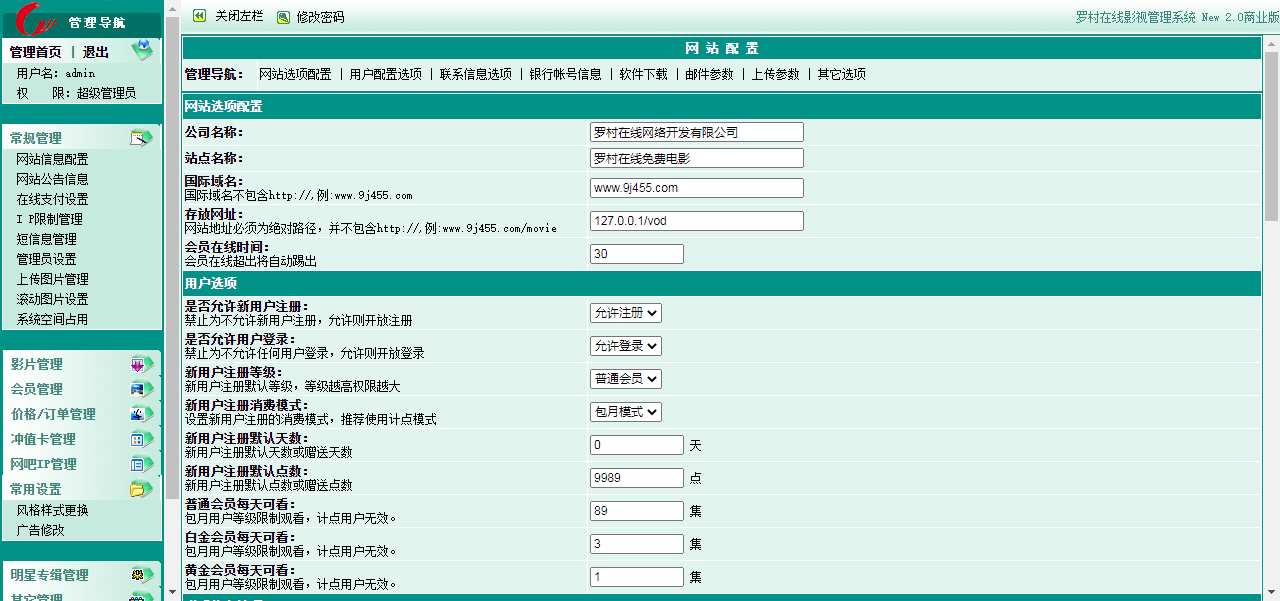
Task: Click the 公司名称 input field
Action: click(x=697, y=132)
